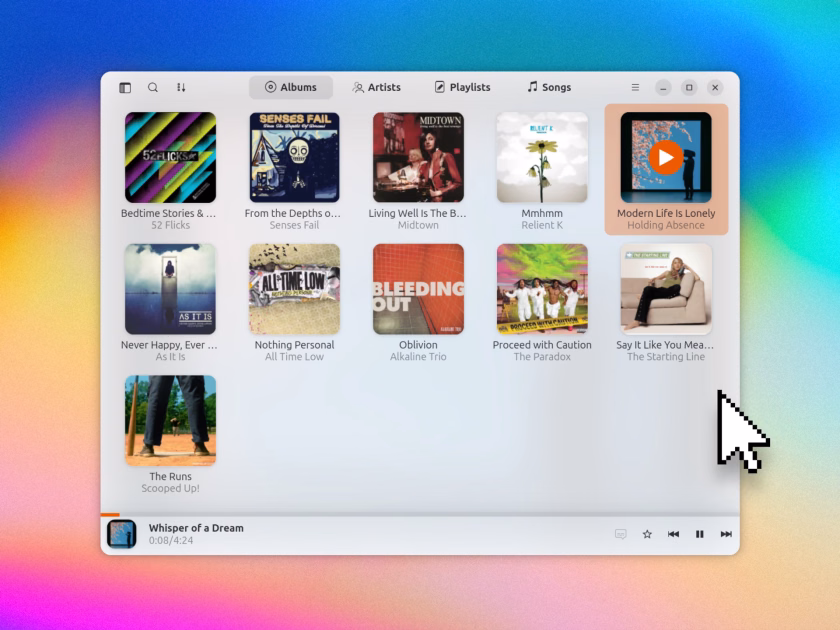The width and height of the screenshot is (840, 630).
Task: Click the Relient K artist label
Action: 542,225
